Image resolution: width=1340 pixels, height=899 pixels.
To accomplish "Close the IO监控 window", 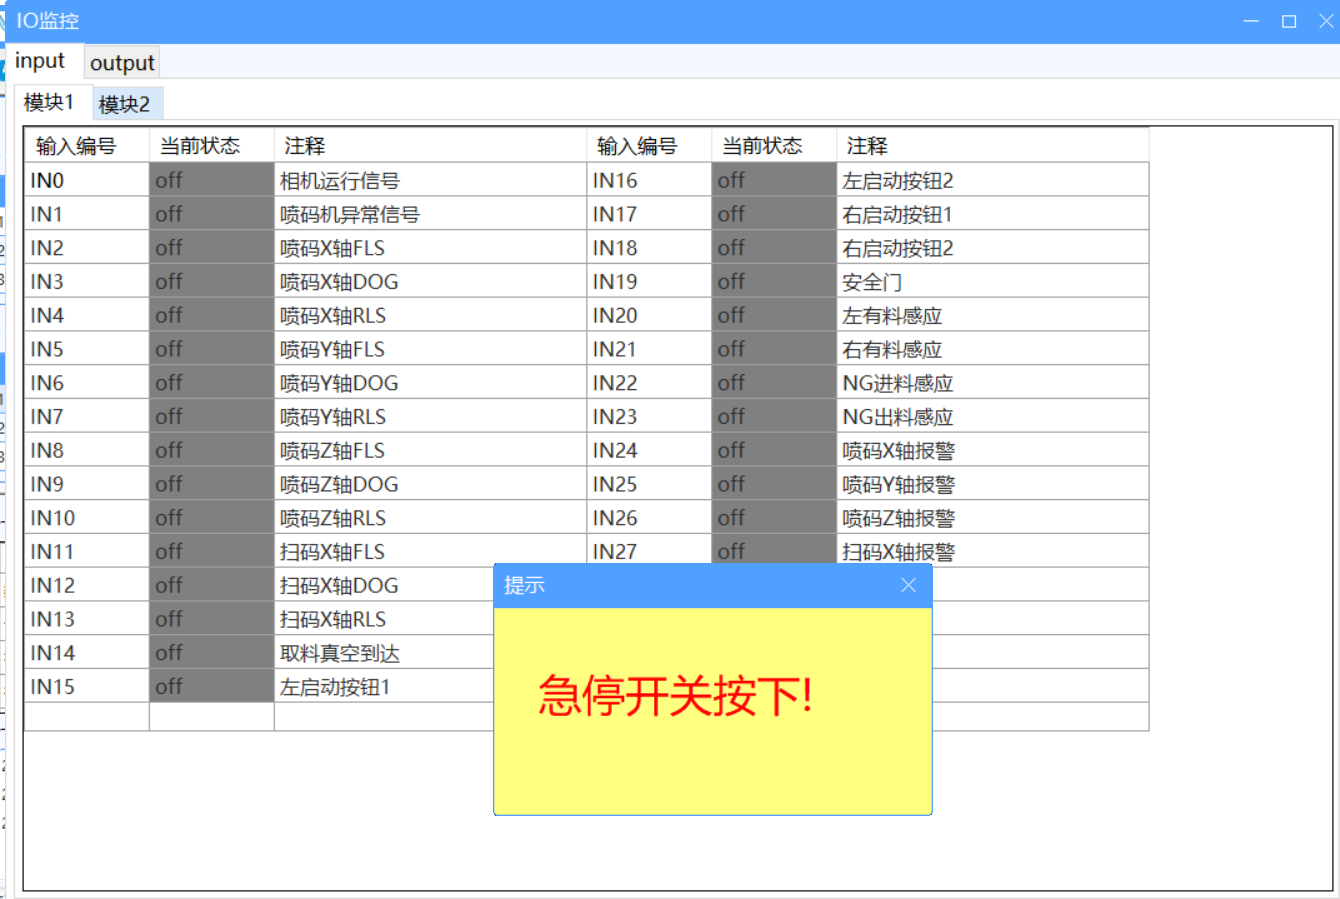I will click(x=1326, y=21).
